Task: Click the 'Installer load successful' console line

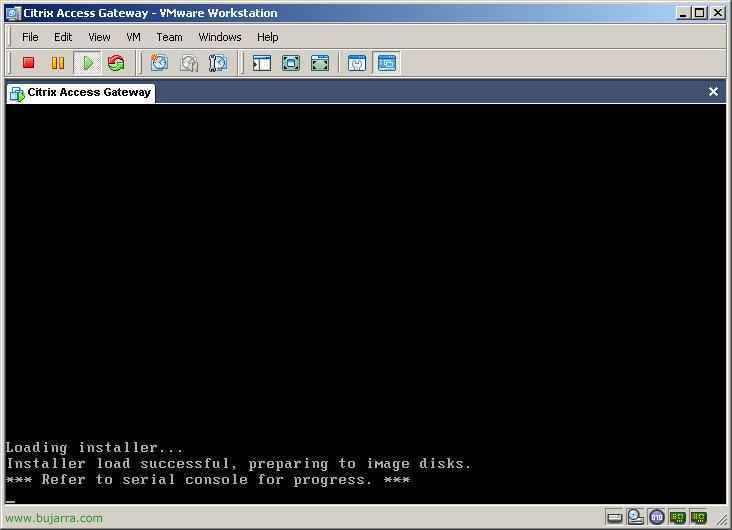Action: click(239, 464)
